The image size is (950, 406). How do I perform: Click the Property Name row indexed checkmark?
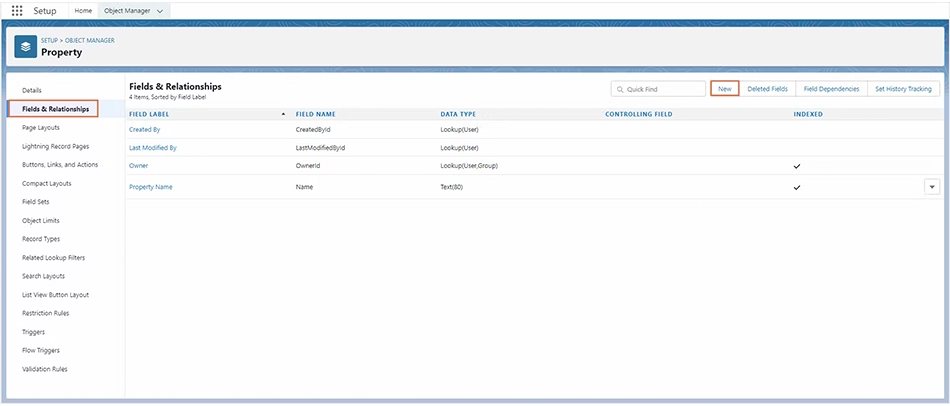click(x=797, y=188)
